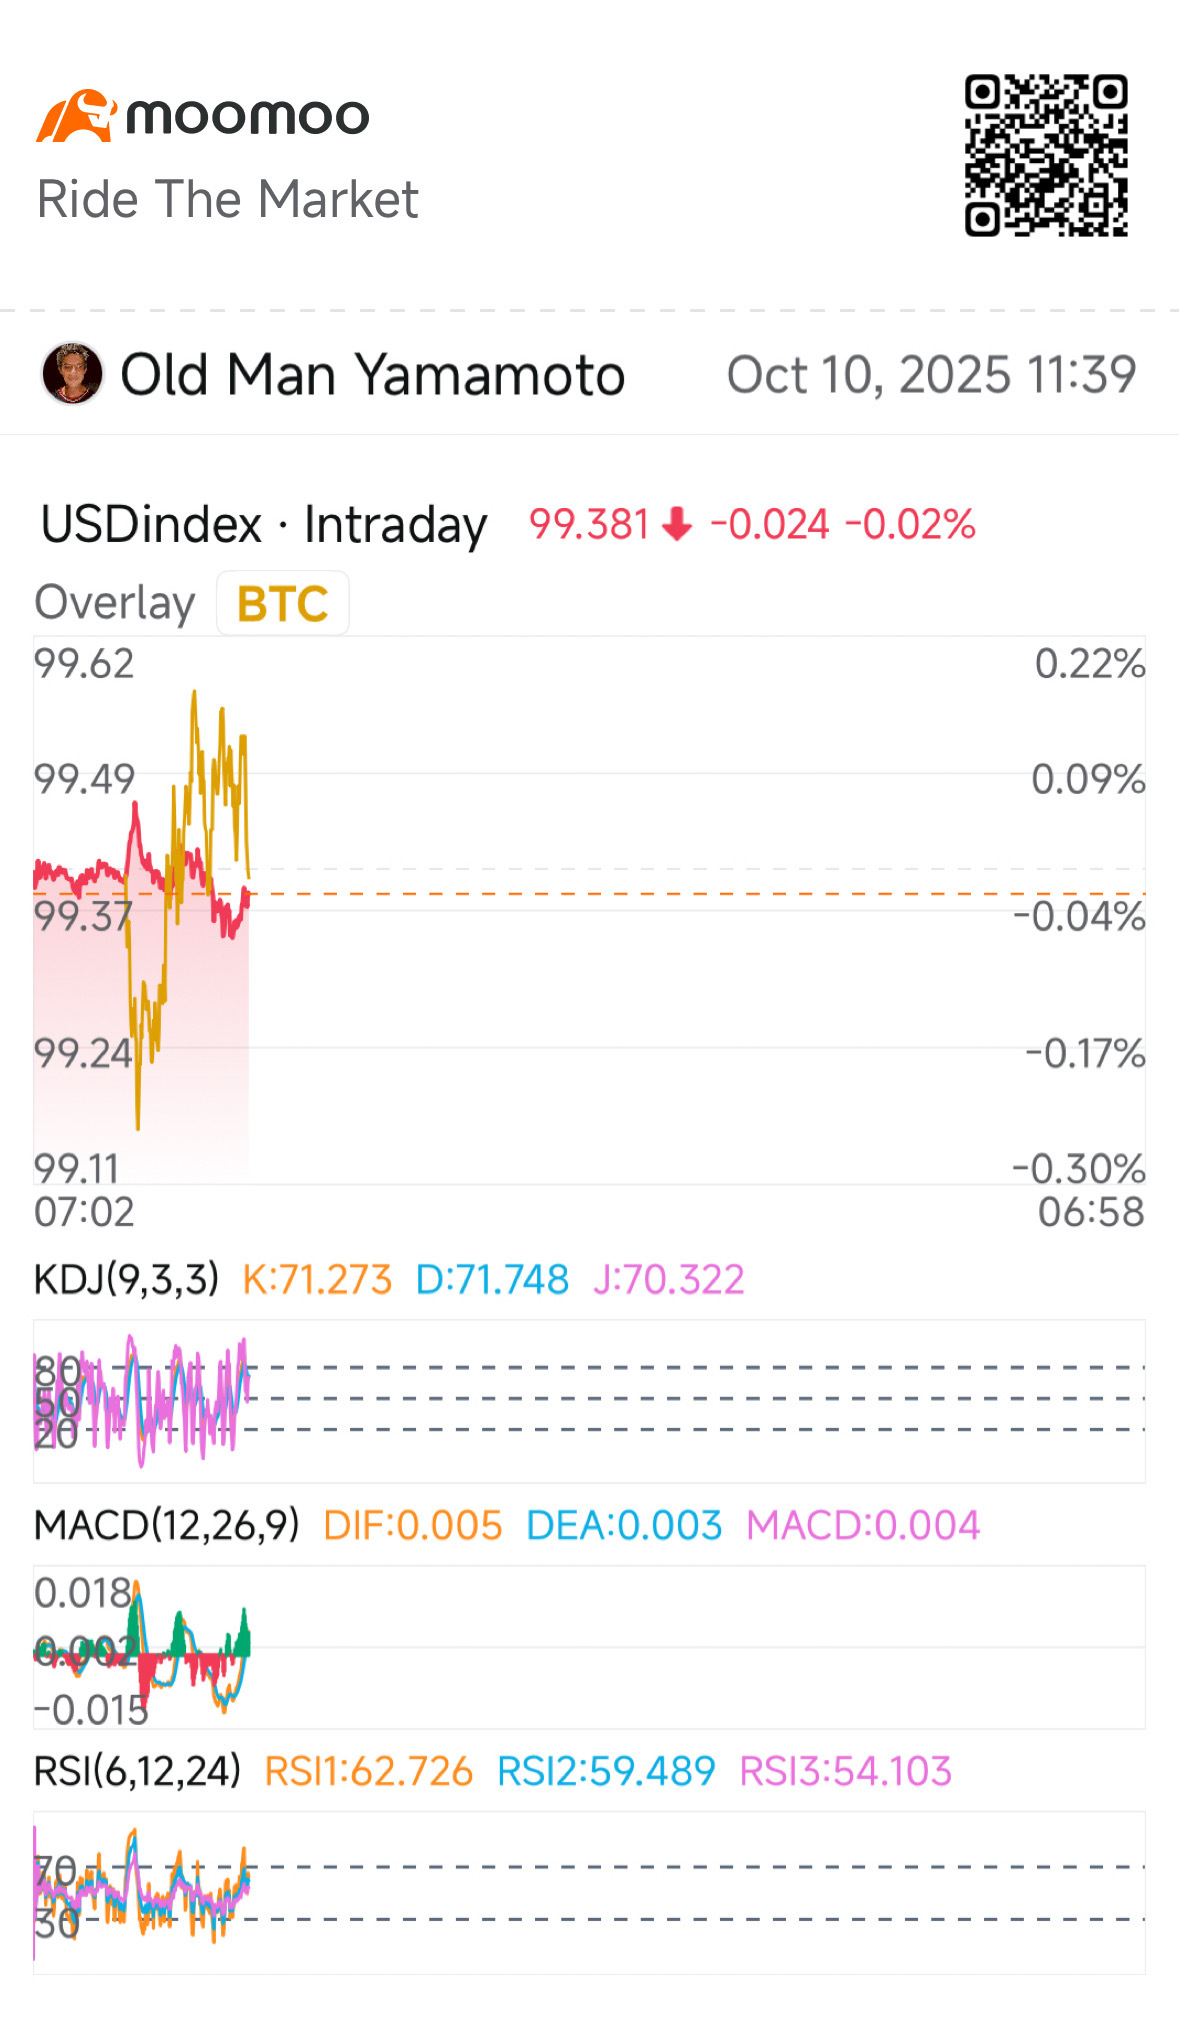Select the BTC overlay tag
Screen dimensions: 1179x2019
(x=283, y=603)
